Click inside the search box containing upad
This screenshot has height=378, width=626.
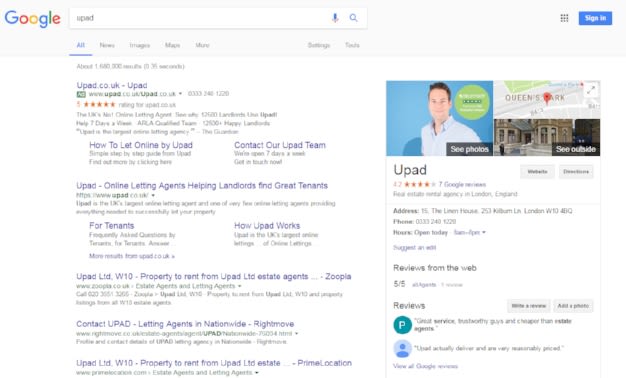point(200,18)
